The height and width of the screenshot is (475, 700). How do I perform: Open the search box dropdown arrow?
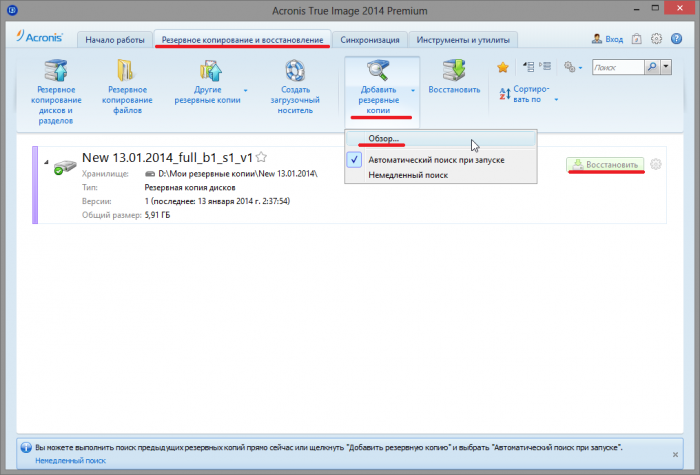click(666, 67)
